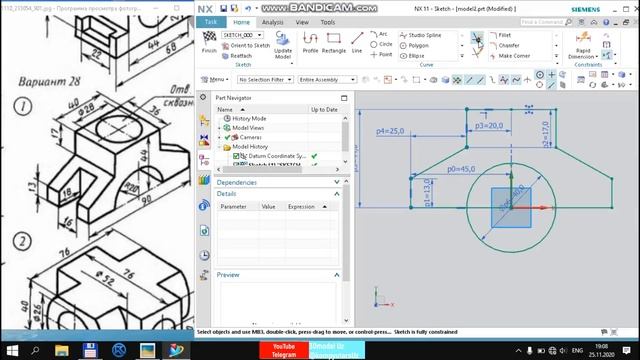
Task: Click the Find a Command search box
Action: 546,22
